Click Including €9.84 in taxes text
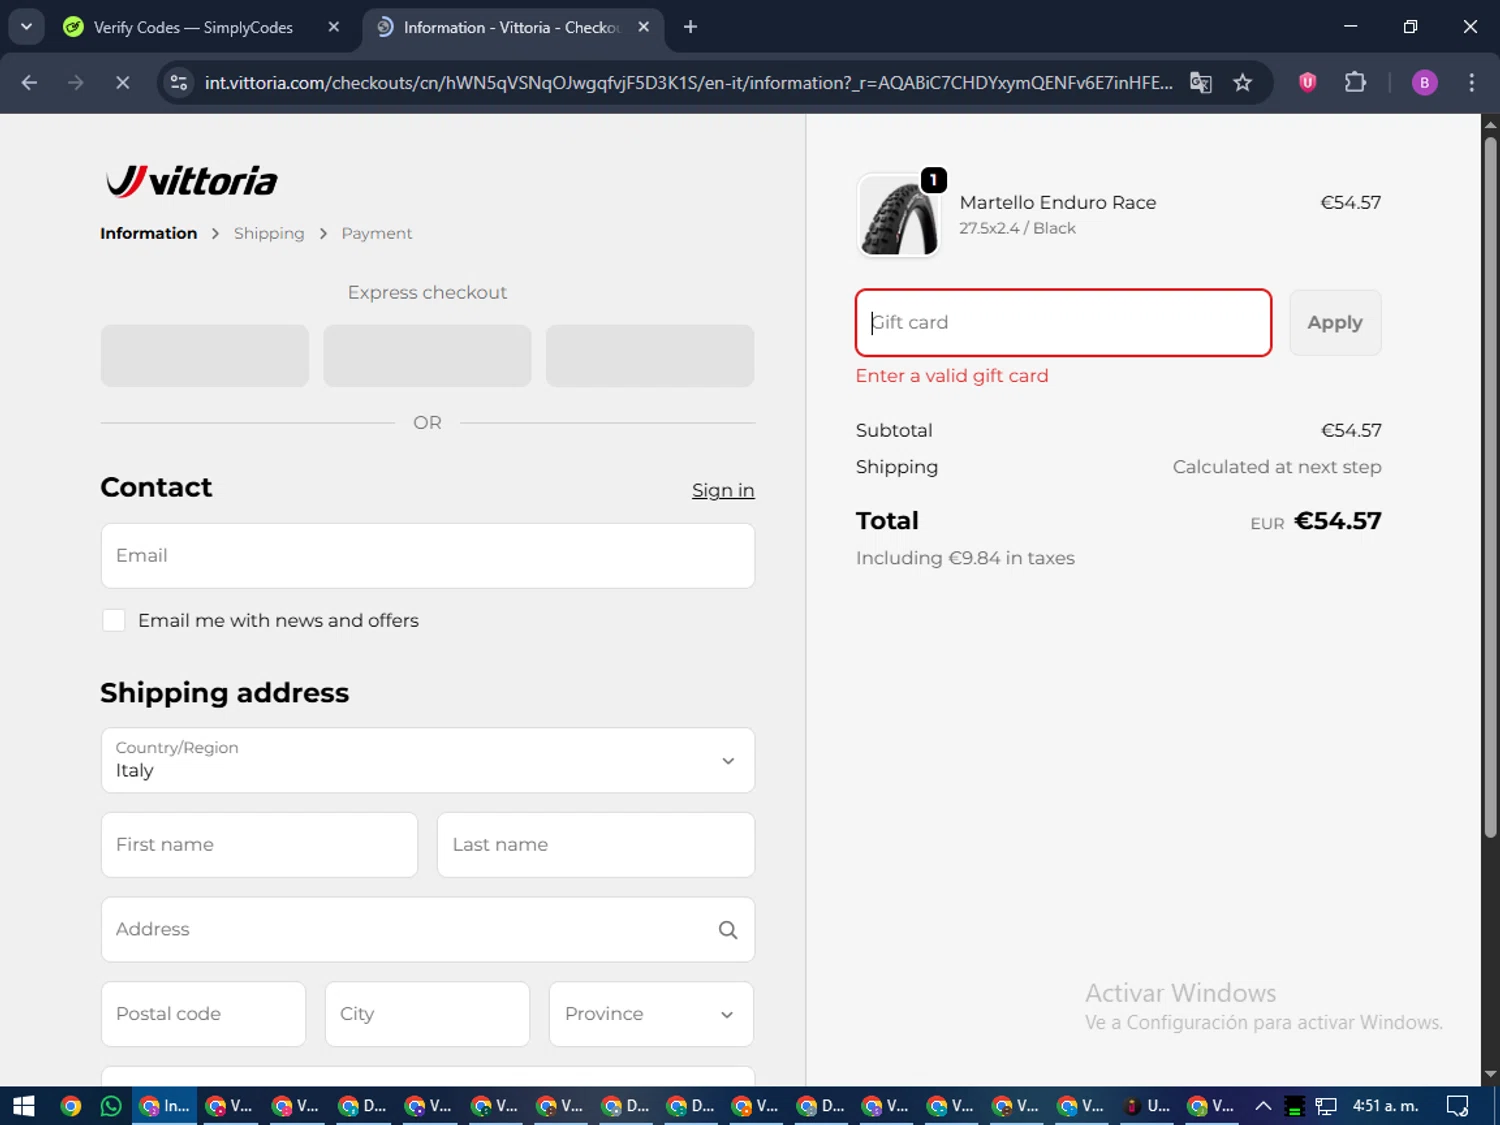The image size is (1500, 1125). 965,558
